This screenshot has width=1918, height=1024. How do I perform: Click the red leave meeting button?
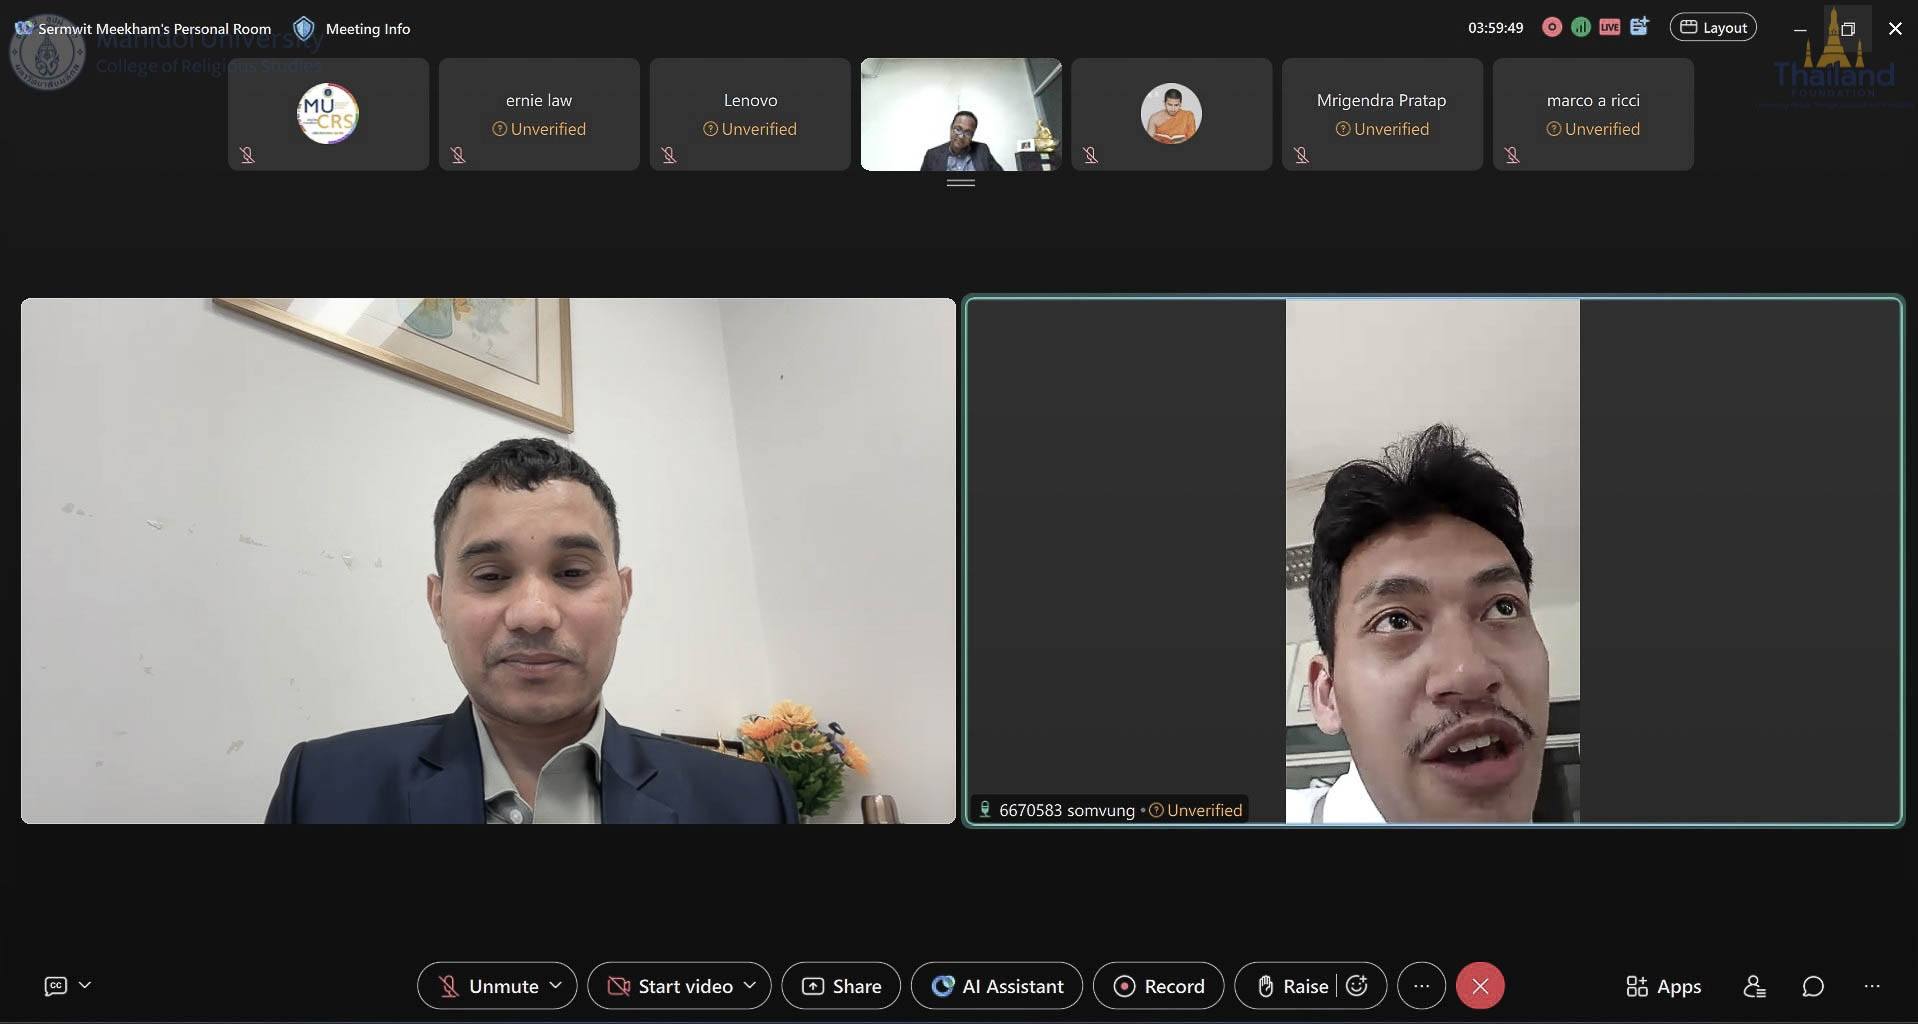[x=1480, y=986]
